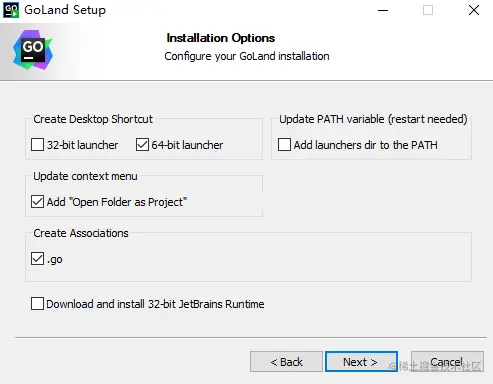This screenshot has width=493, height=384.
Task: Click the GoLand icon in the title bar
Action: click(x=11, y=10)
